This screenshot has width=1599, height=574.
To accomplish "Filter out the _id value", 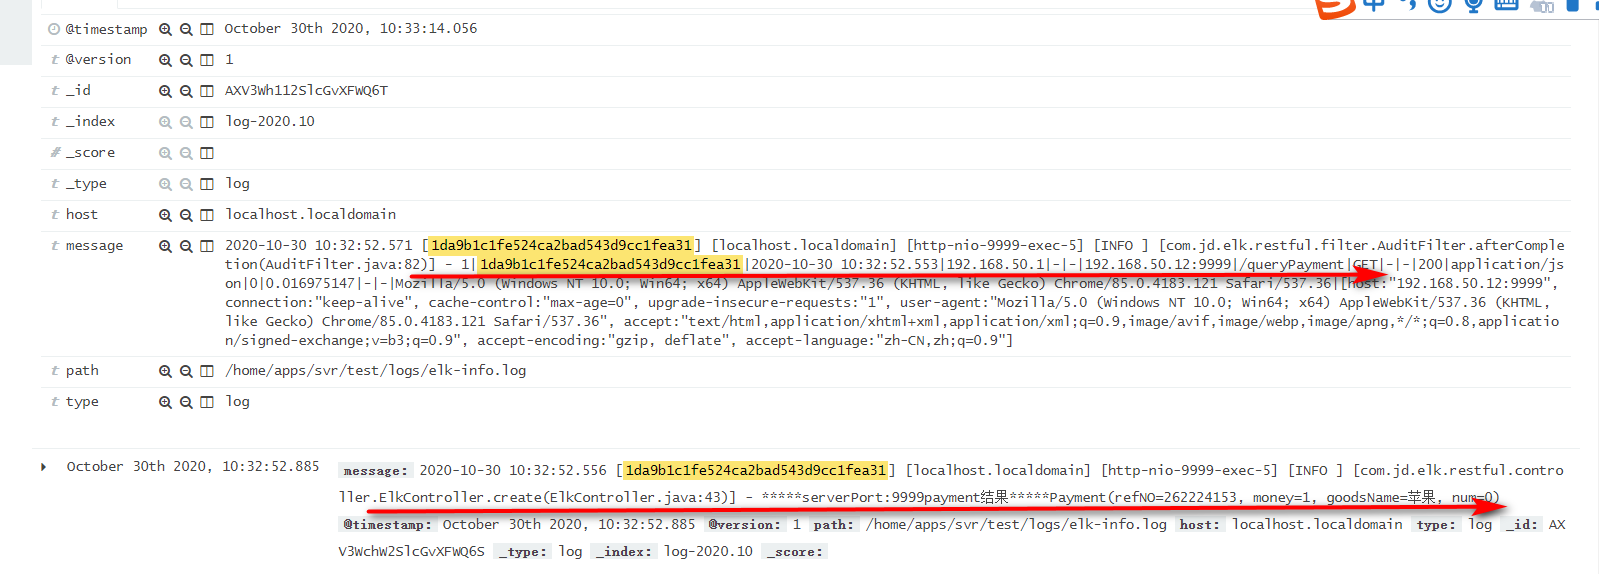I will click(186, 91).
